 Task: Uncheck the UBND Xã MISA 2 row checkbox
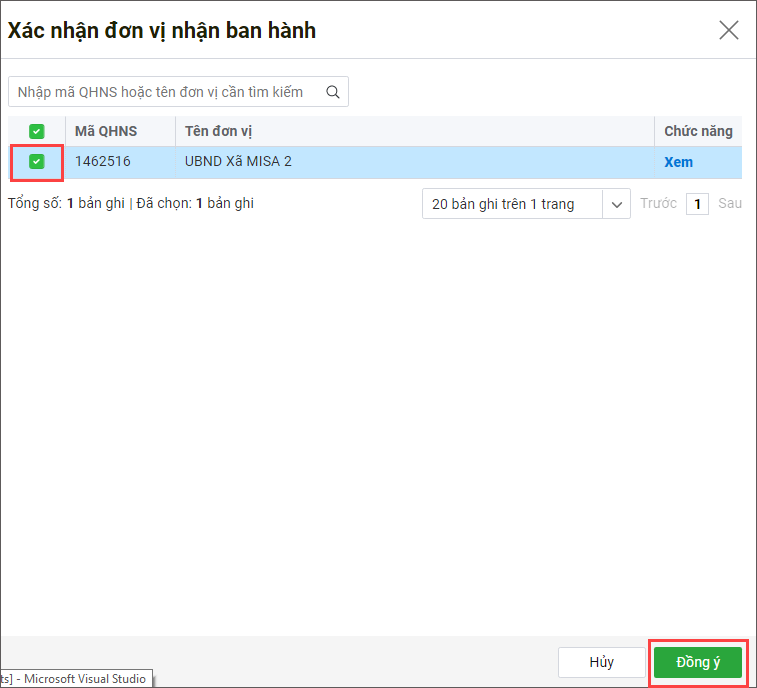click(37, 162)
